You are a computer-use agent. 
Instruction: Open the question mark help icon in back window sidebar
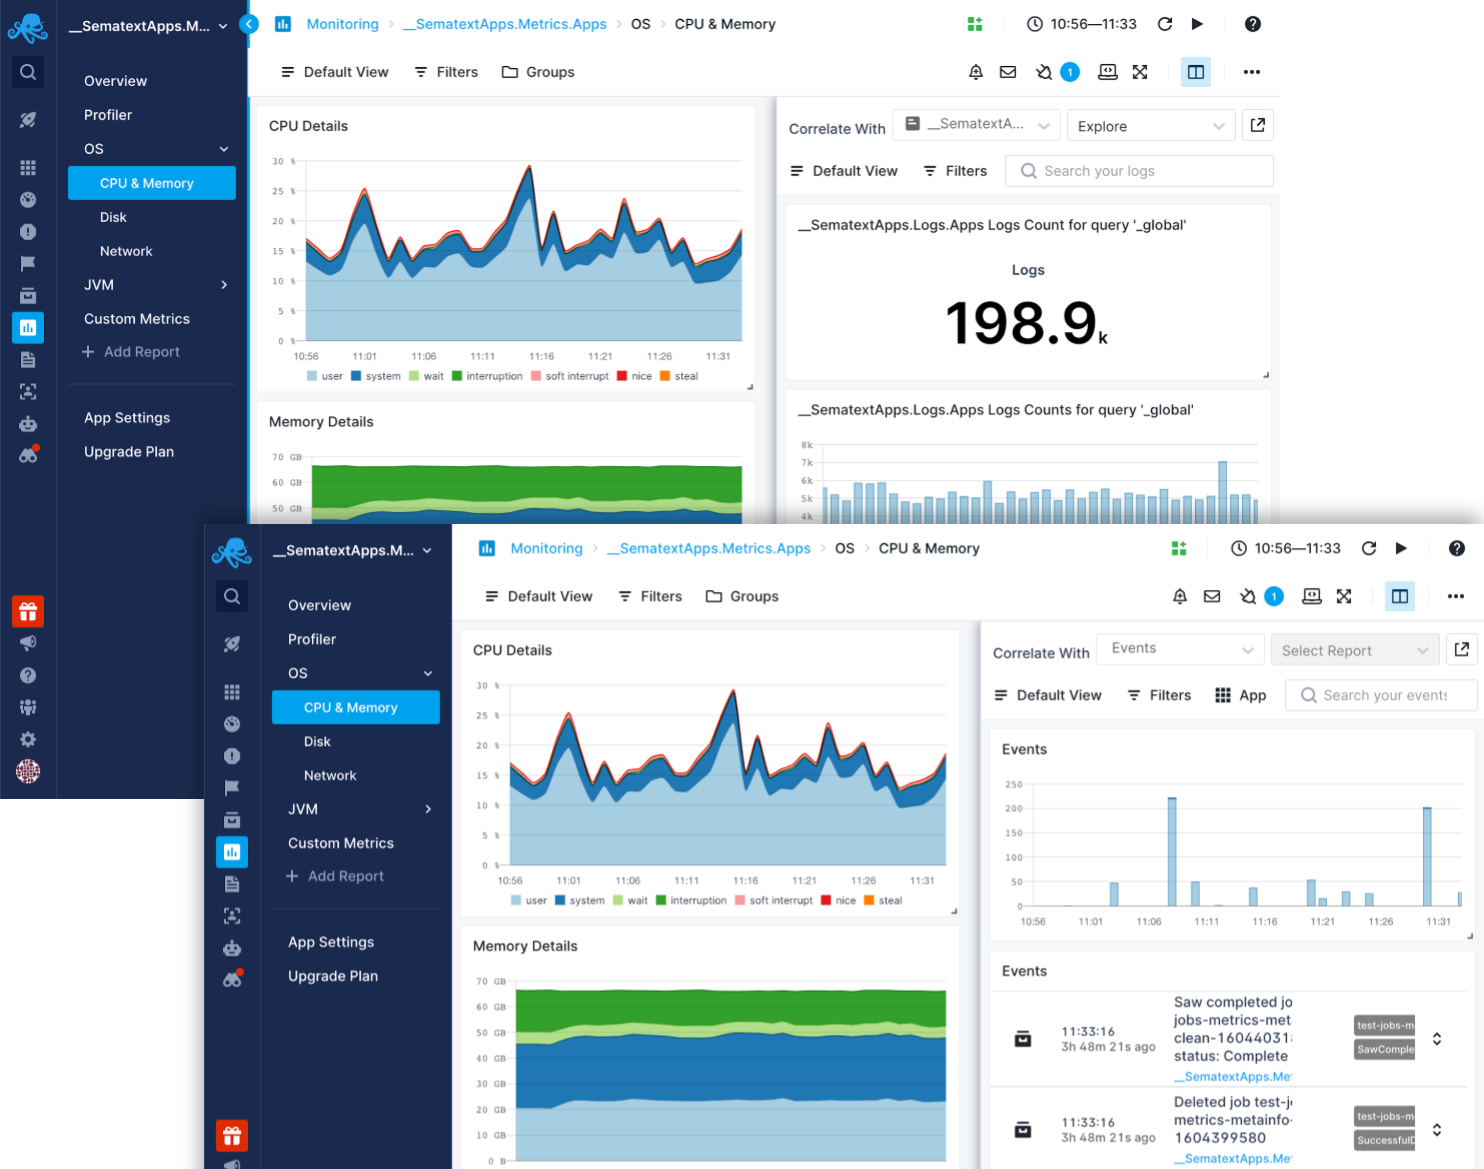pyautogui.click(x=28, y=675)
